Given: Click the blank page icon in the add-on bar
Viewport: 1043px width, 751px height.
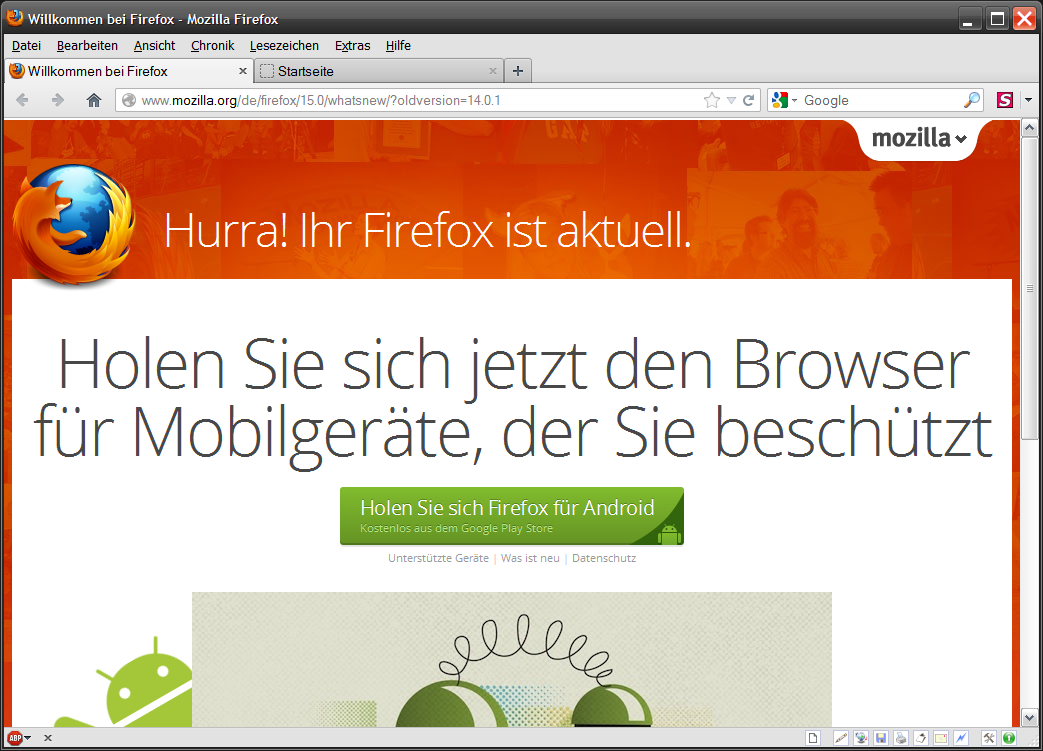Looking at the screenshot, I should pyautogui.click(x=813, y=738).
